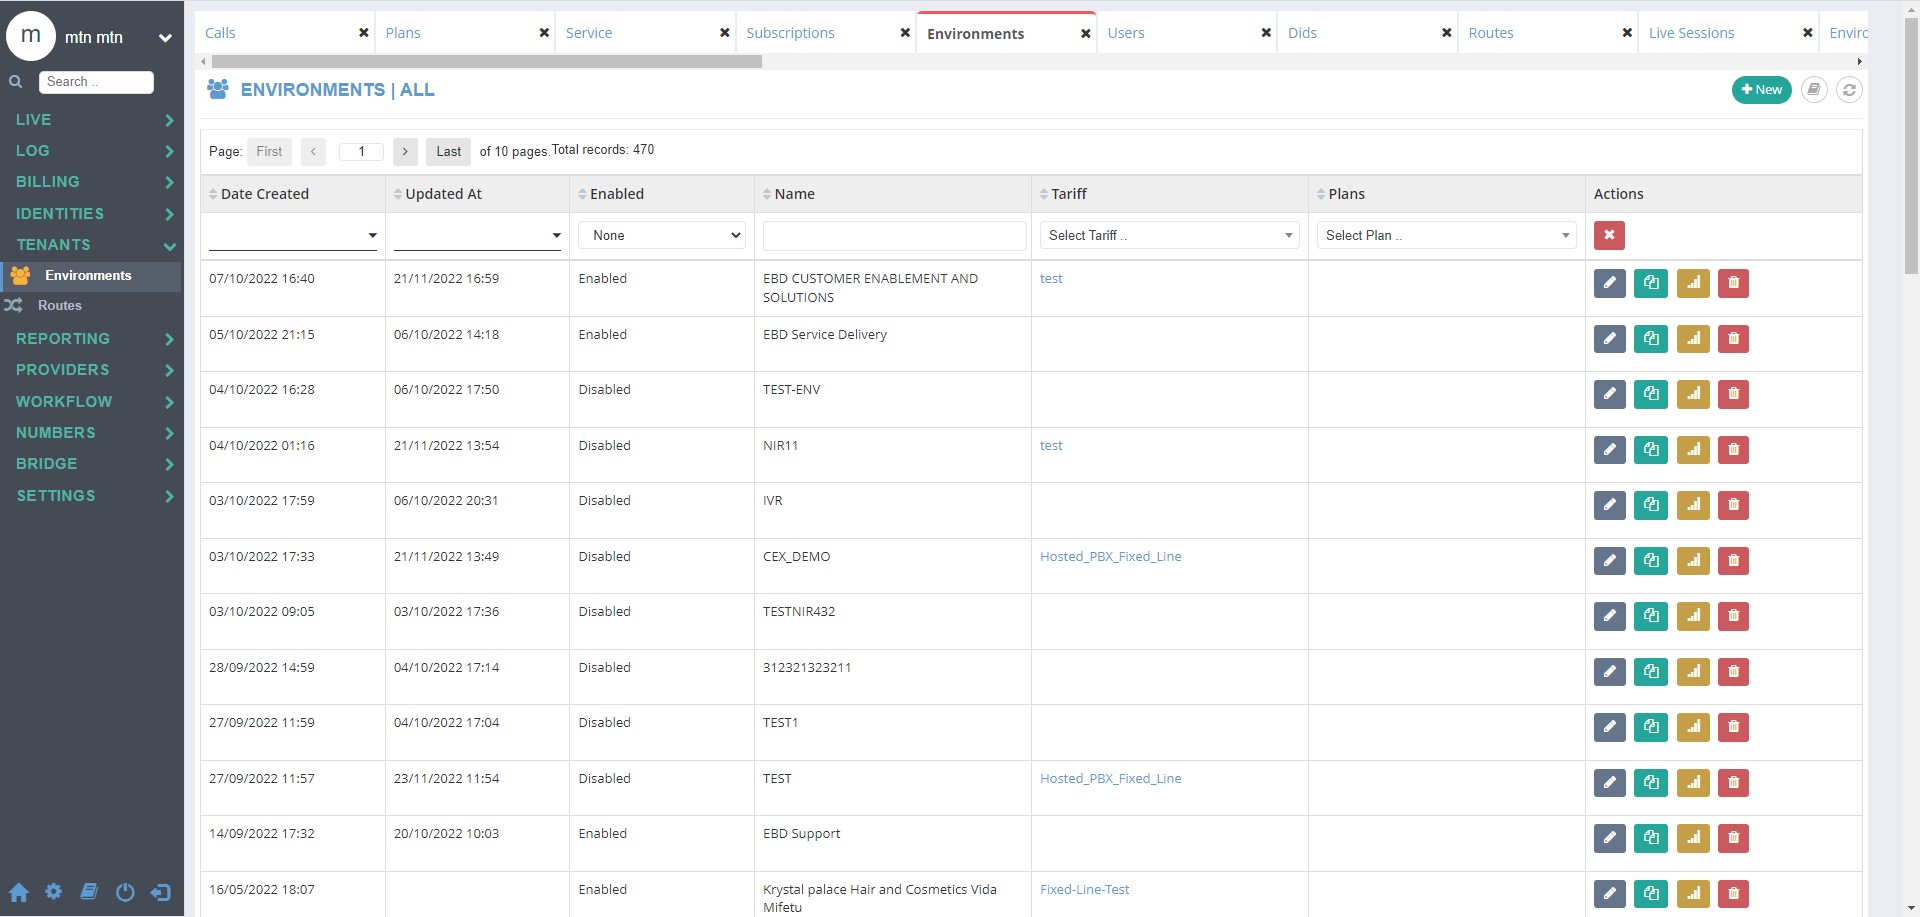Open the Select Plan dropdown
Image resolution: width=1920 pixels, height=917 pixels.
(x=1446, y=235)
